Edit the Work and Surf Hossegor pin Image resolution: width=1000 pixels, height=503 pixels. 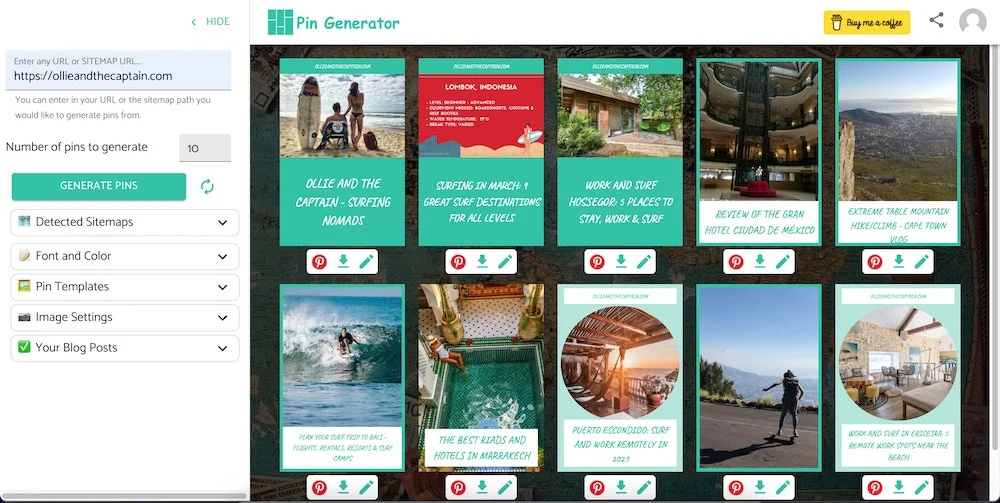[x=644, y=262]
